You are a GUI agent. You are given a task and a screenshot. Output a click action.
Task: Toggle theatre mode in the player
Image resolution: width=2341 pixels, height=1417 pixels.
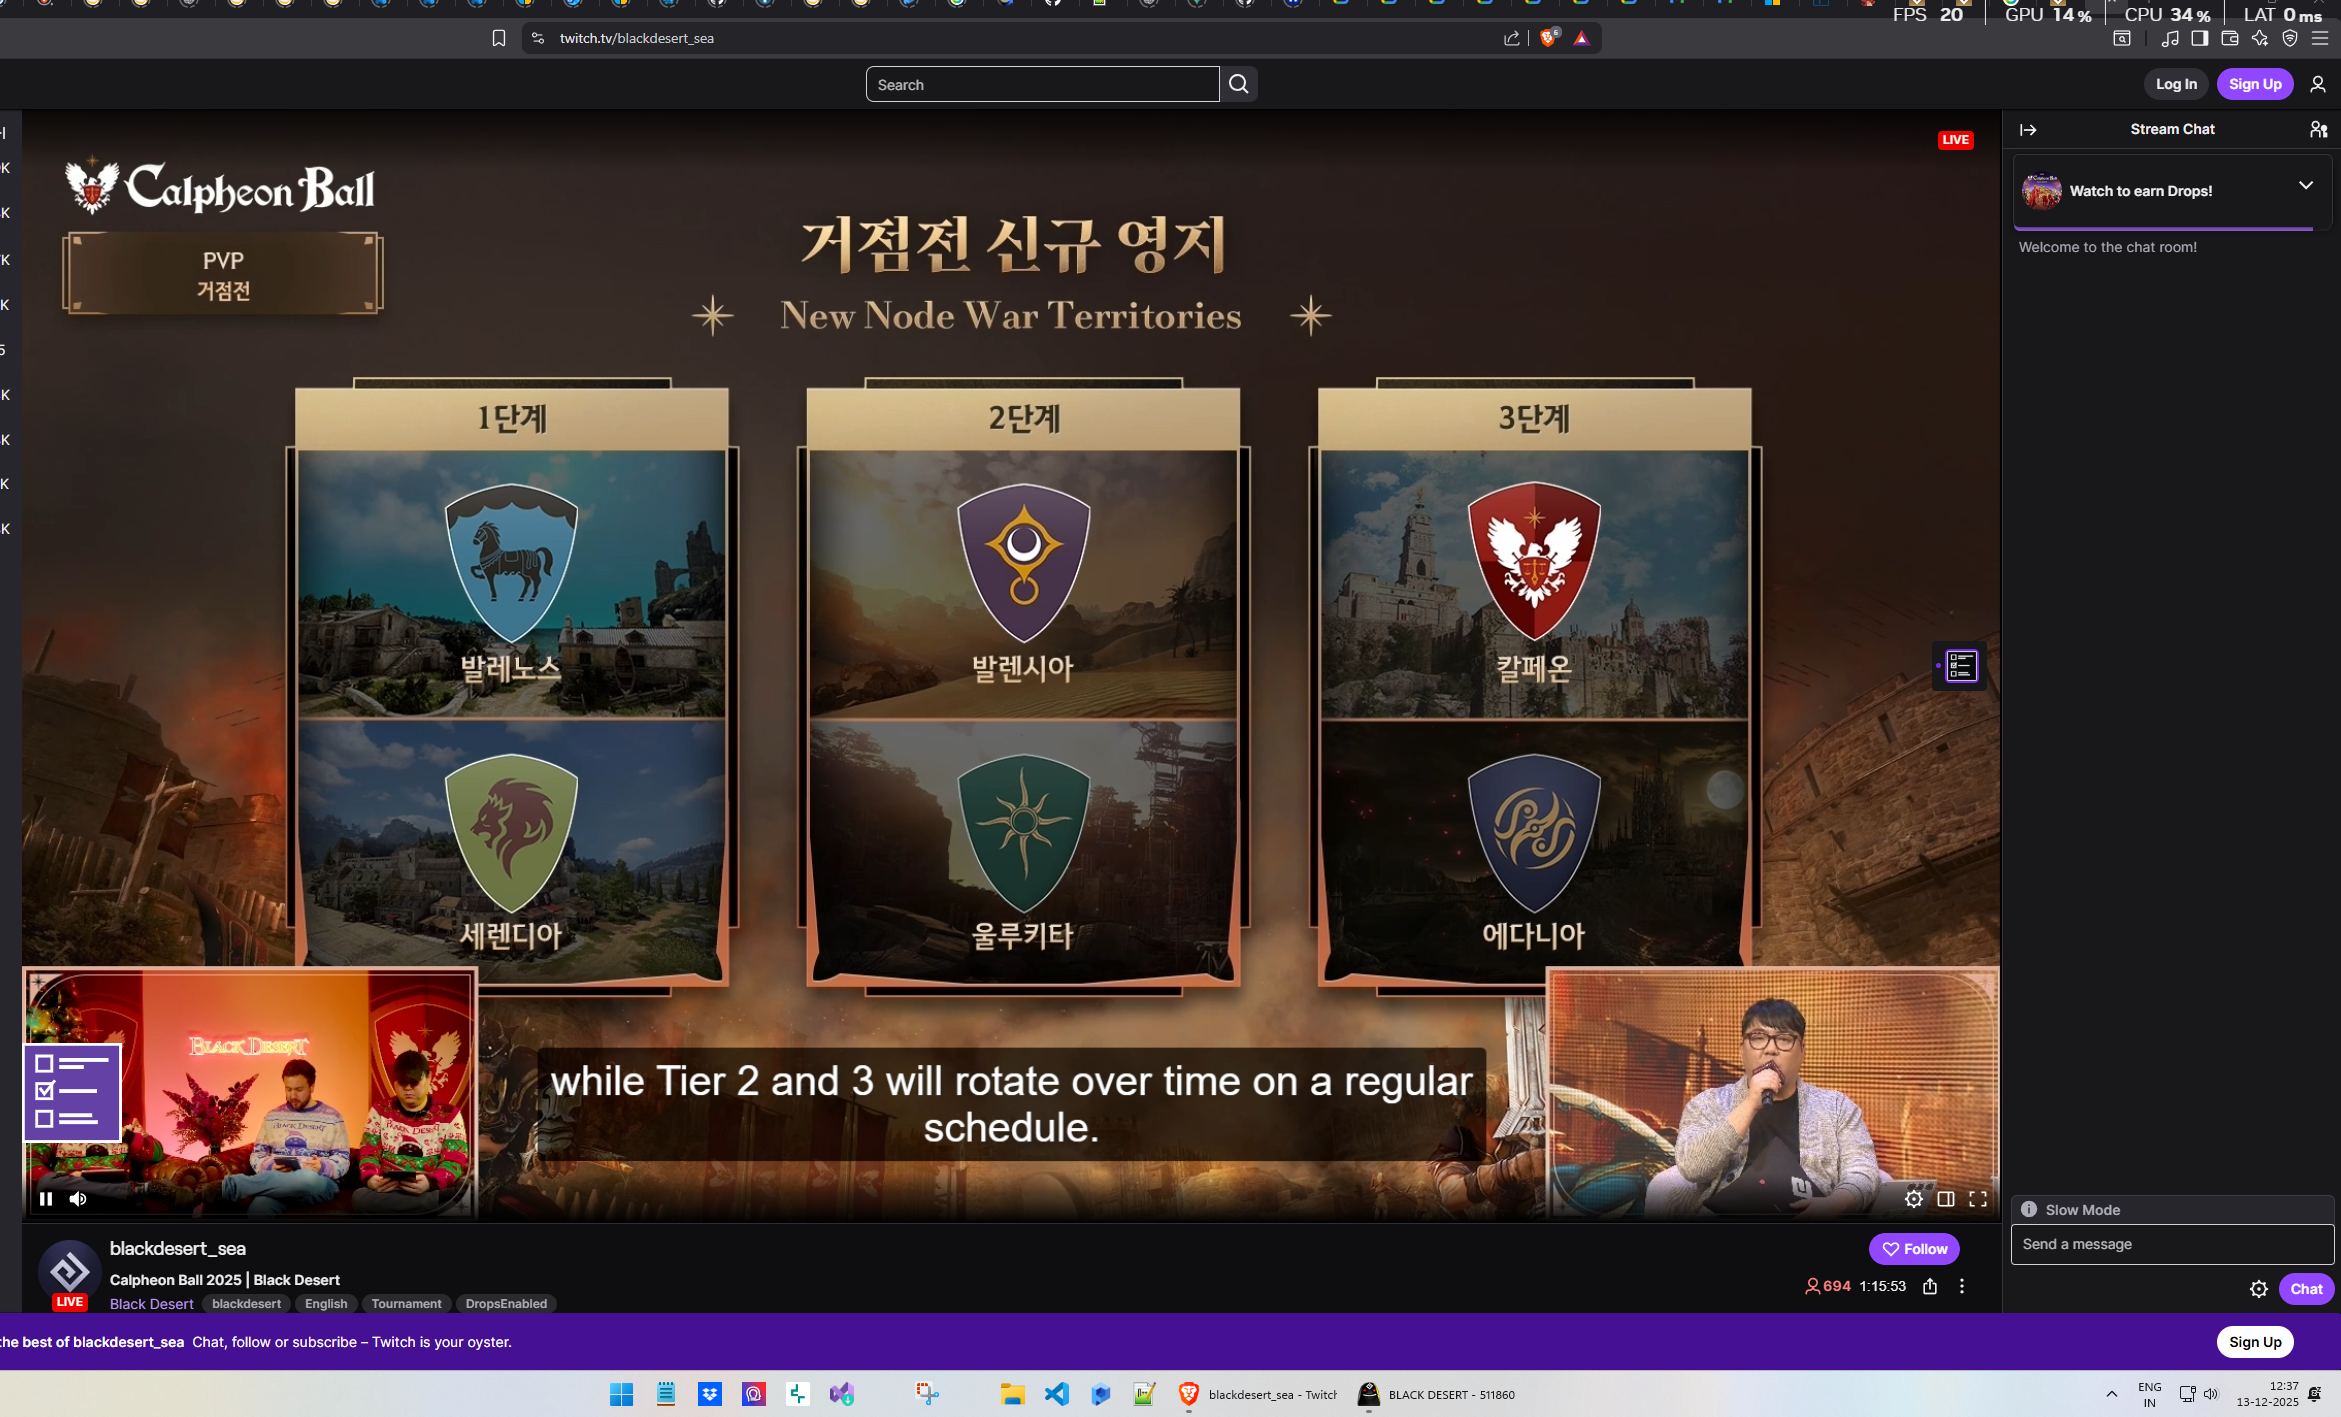click(1945, 1199)
